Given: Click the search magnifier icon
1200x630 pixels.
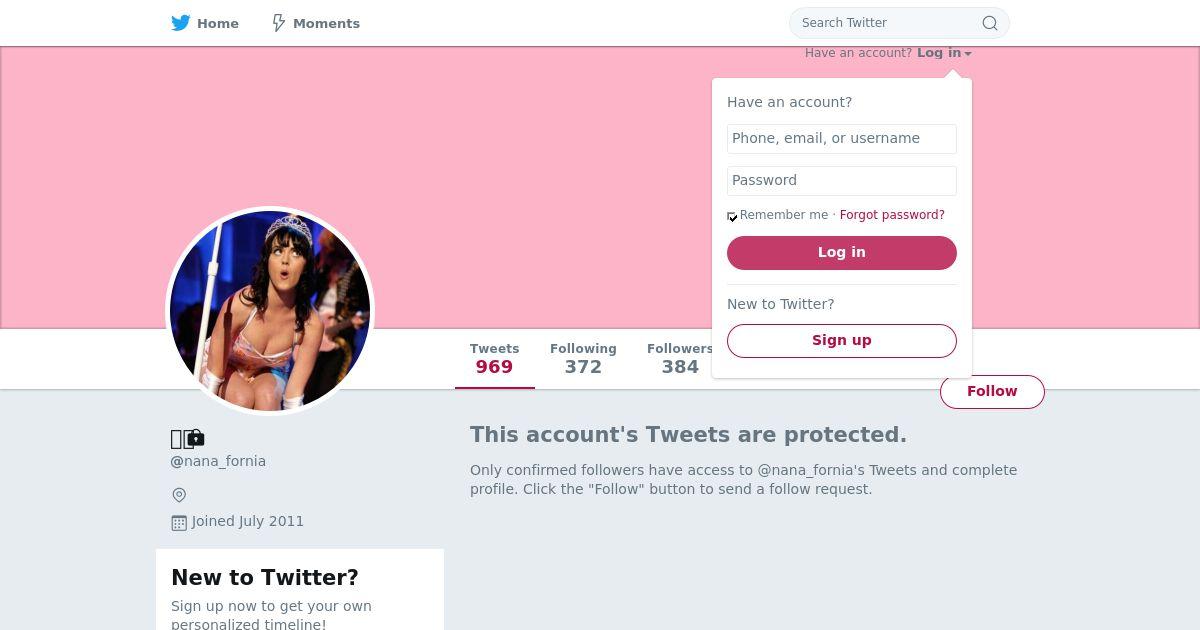Looking at the screenshot, I should pos(989,23).
